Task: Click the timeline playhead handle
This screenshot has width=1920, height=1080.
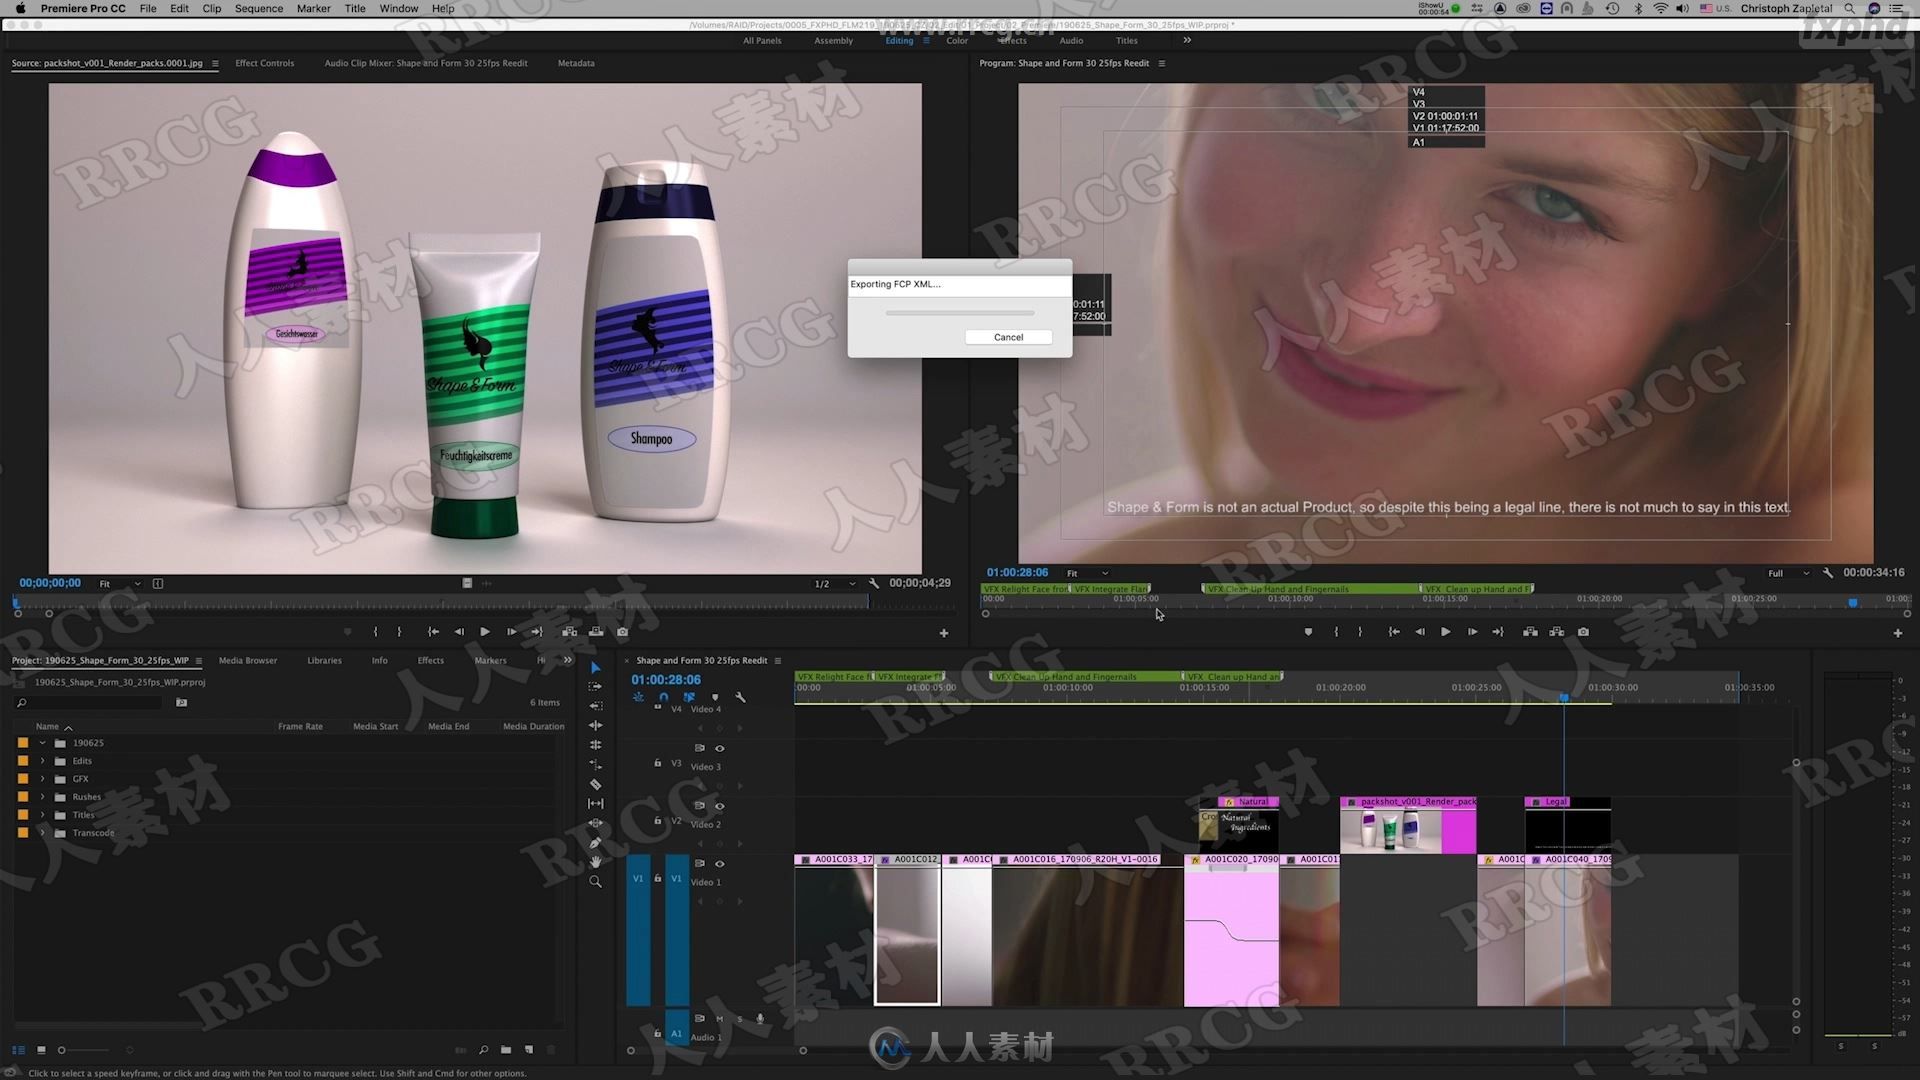Action: click(x=1564, y=697)
